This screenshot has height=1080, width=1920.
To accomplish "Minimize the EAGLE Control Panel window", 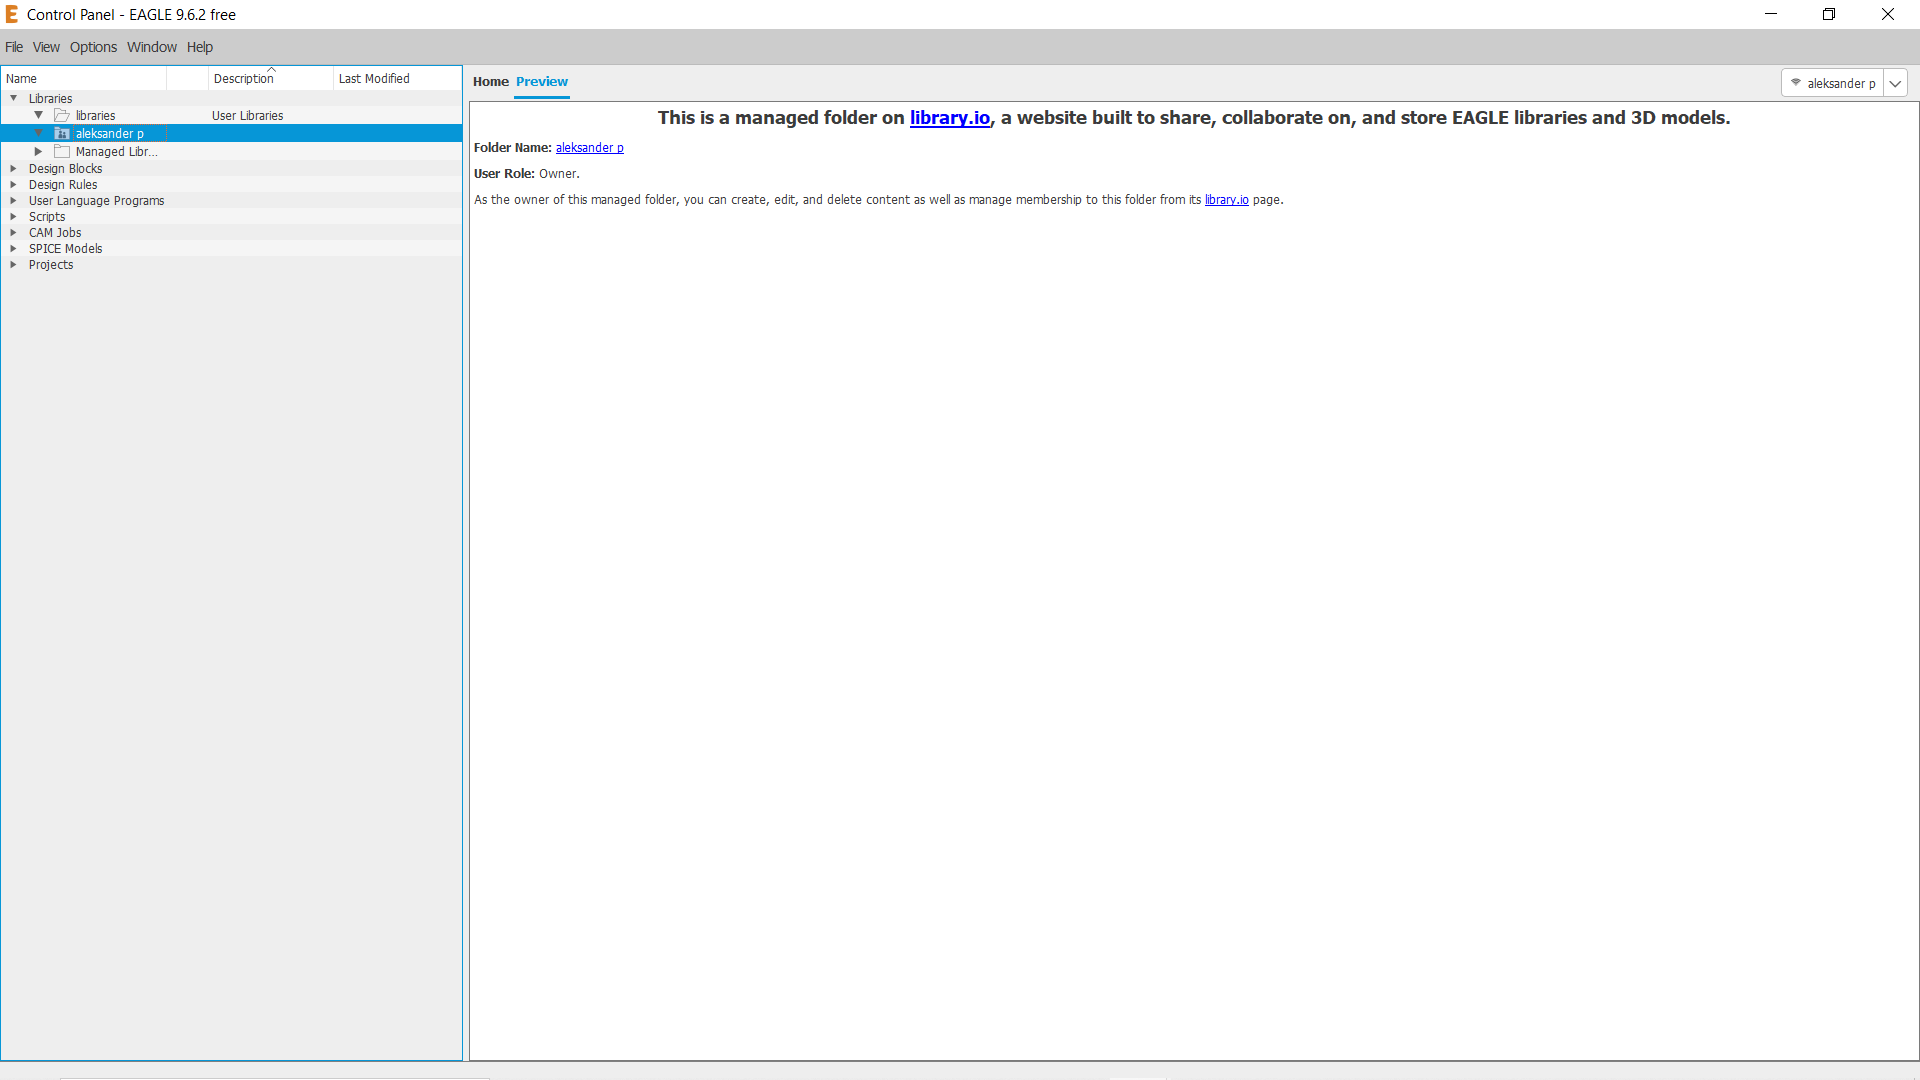I will 1771,14.
